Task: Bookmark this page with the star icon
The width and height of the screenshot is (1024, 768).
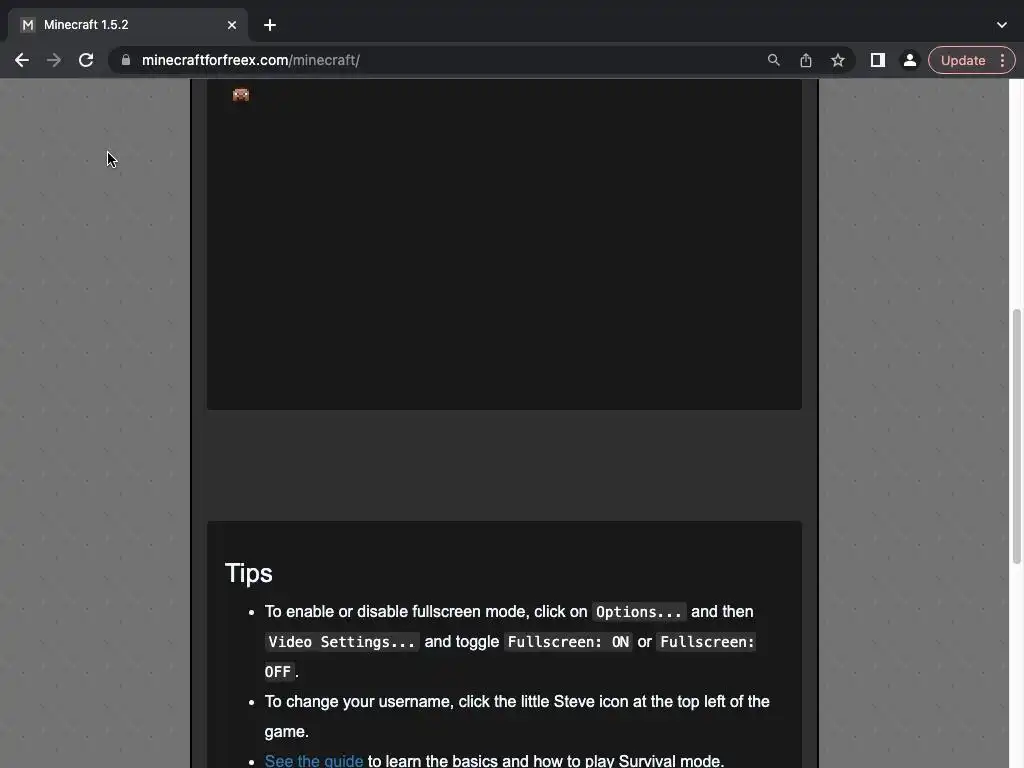Action: tap(838, 60)
